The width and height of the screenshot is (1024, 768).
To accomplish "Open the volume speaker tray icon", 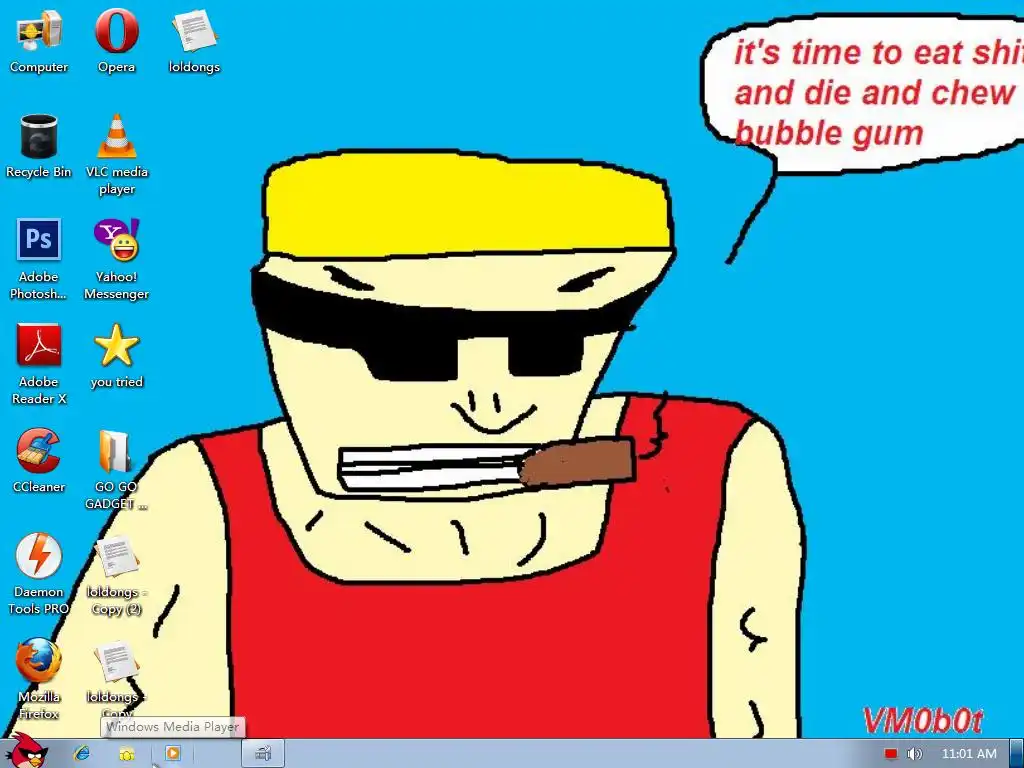I will [914, 754].
